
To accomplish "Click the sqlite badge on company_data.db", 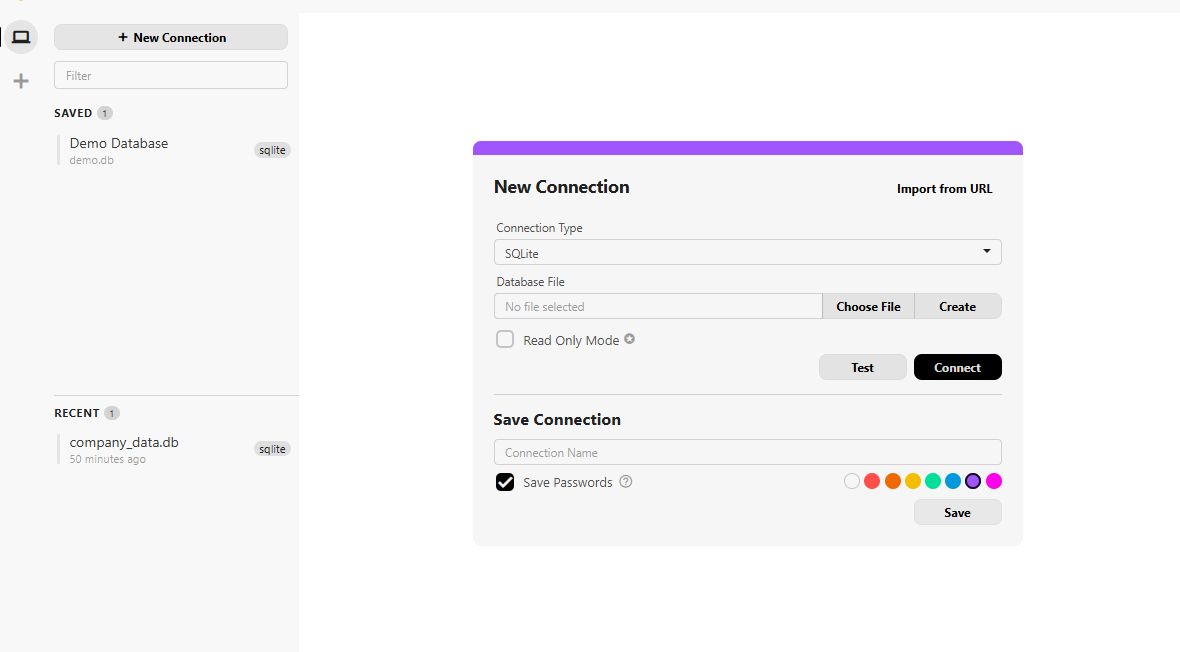I will click(272, 449).
